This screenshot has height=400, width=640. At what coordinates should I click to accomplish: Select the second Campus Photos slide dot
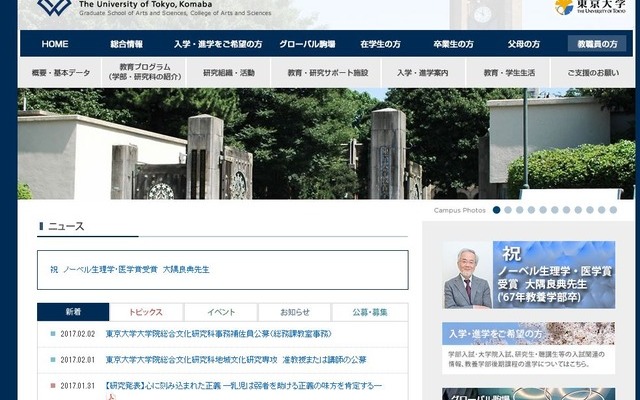click(x=508, y=210)
